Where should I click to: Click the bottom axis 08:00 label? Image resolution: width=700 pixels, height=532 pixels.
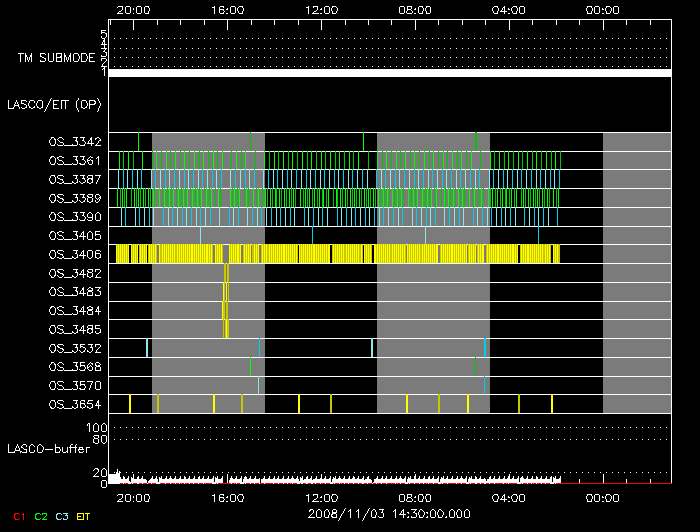pos(415,498)
